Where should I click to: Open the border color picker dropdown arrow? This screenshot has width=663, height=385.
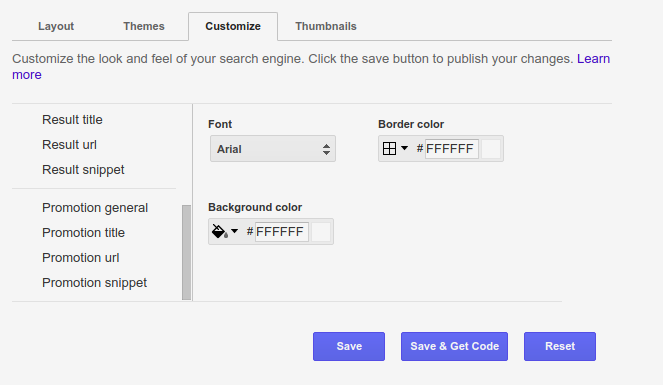(404, 148)
